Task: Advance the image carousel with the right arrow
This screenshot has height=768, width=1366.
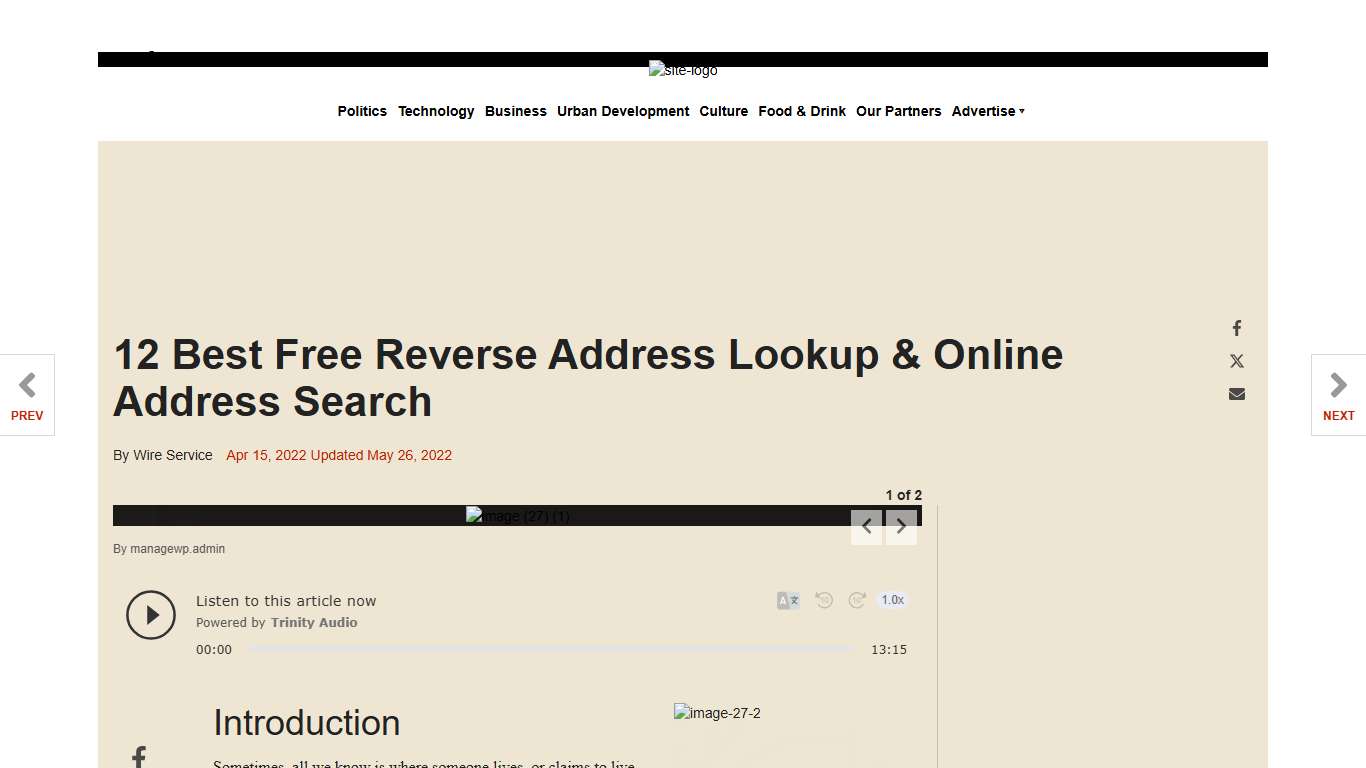Action: 901,525
